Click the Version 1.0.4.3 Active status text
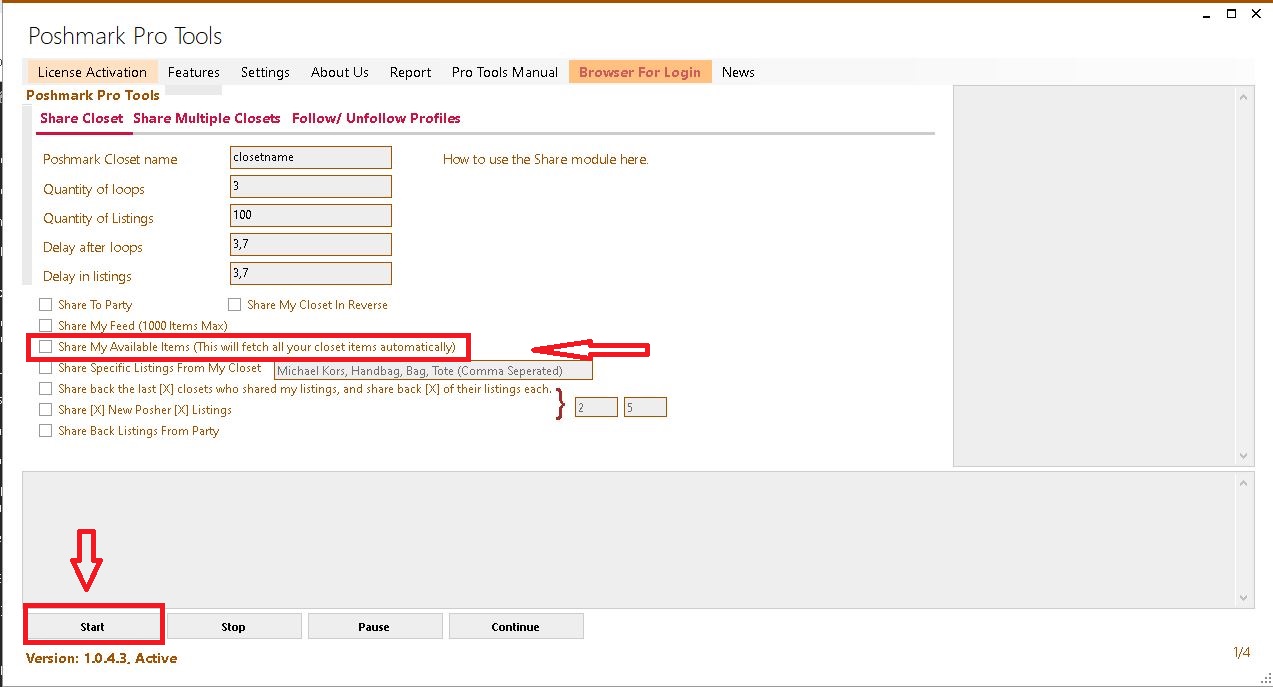1273x687 pixels. [101, 658]
